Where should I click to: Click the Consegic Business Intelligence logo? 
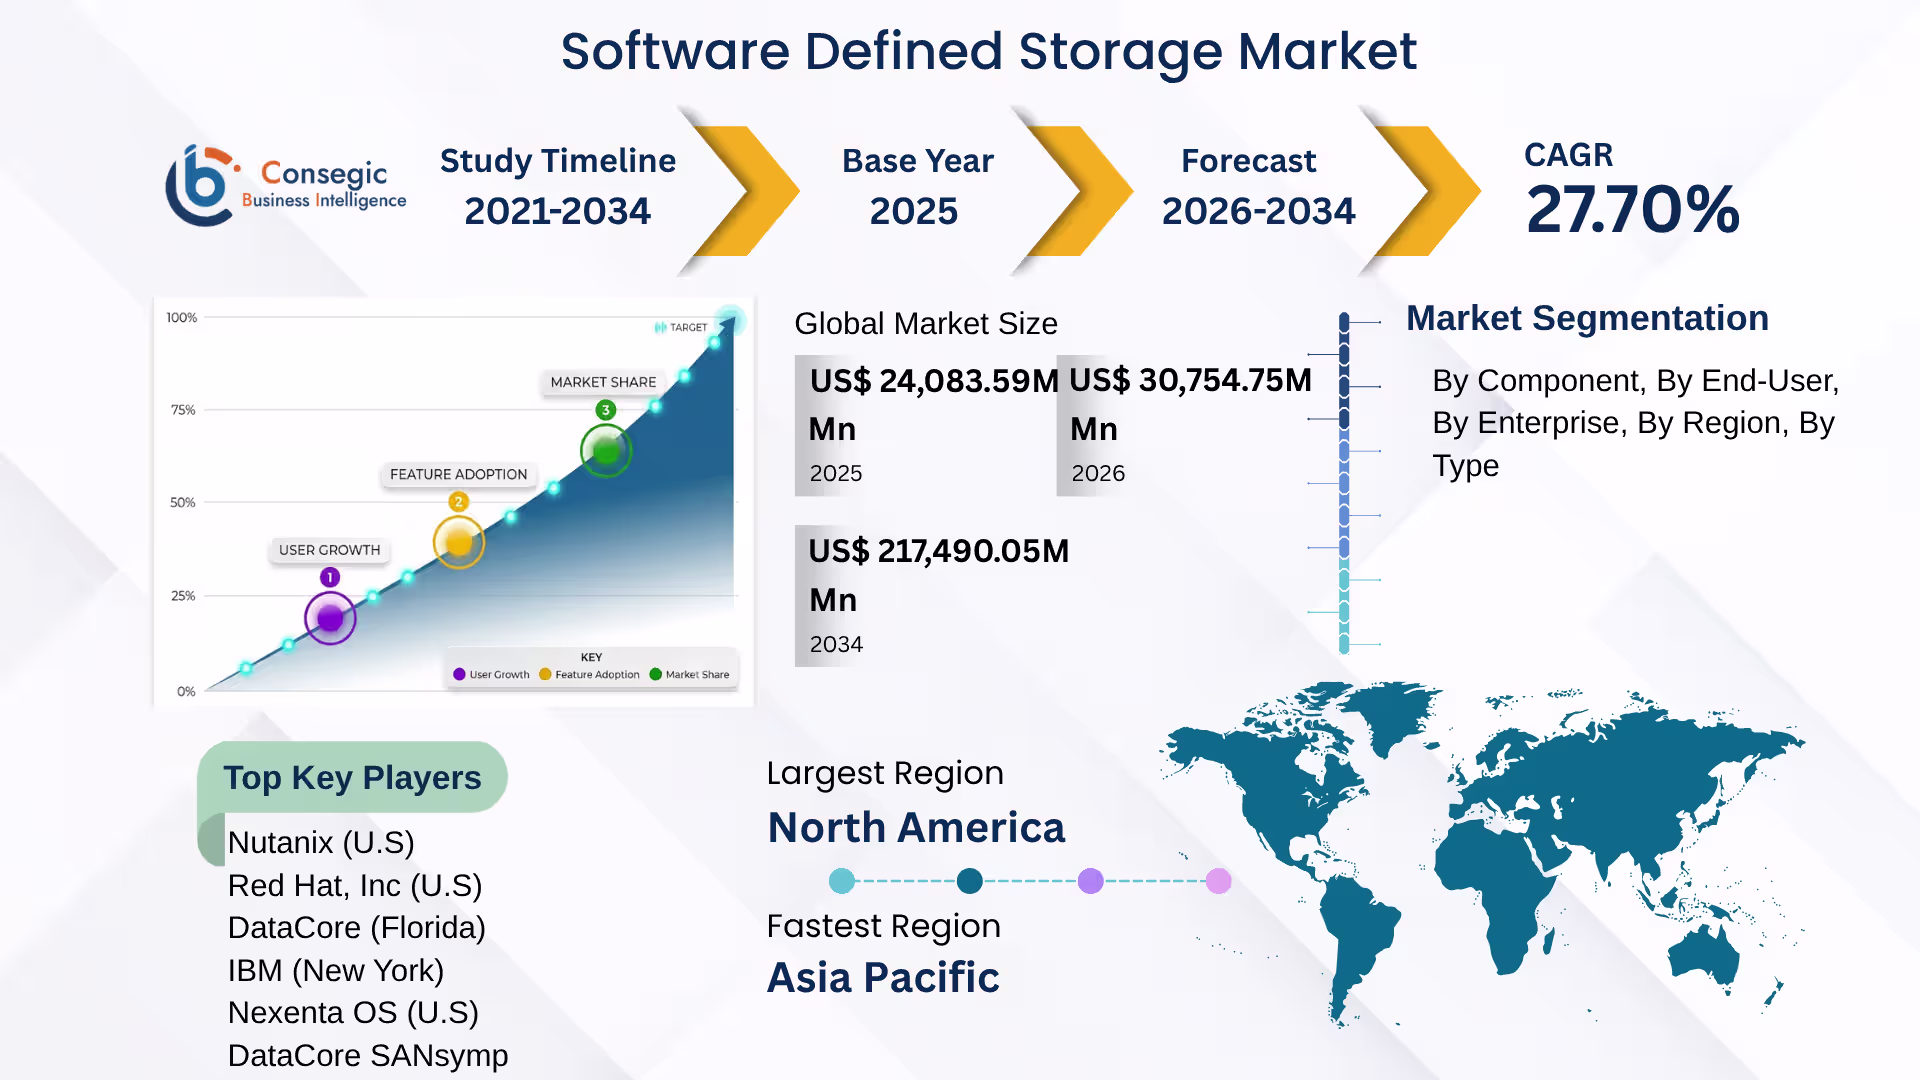click(286, 187)
